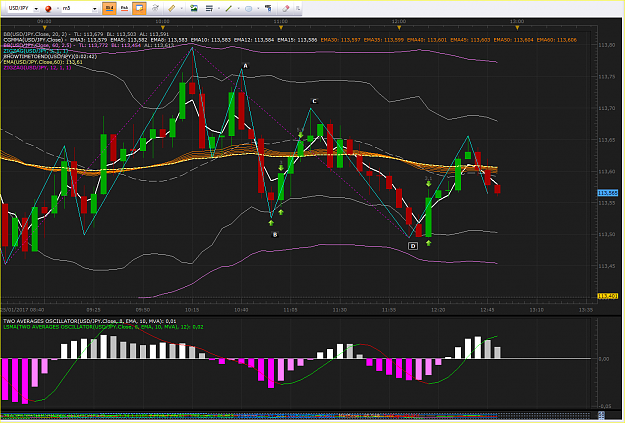The width and height of the screenshot is (625, 423).
Task: Click the 10:00 session marker triangle
Action: click(163, 28)
